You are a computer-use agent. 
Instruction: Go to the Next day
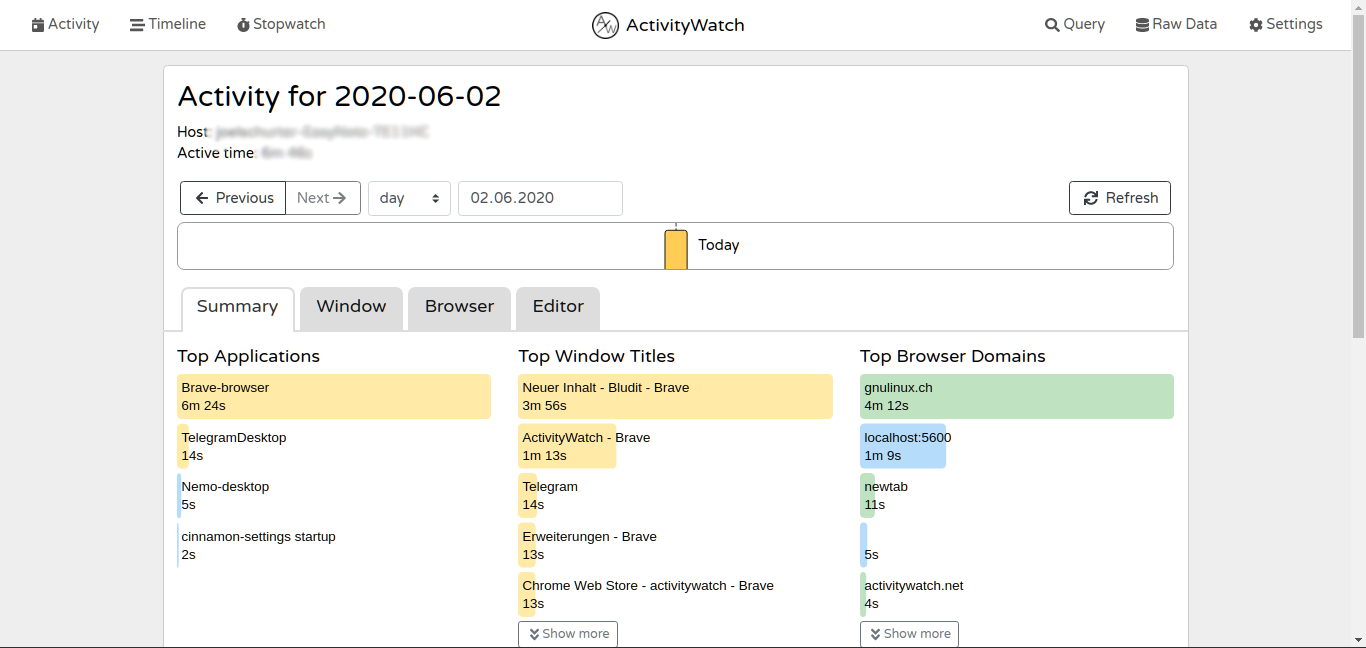click(x=323, y=198)
